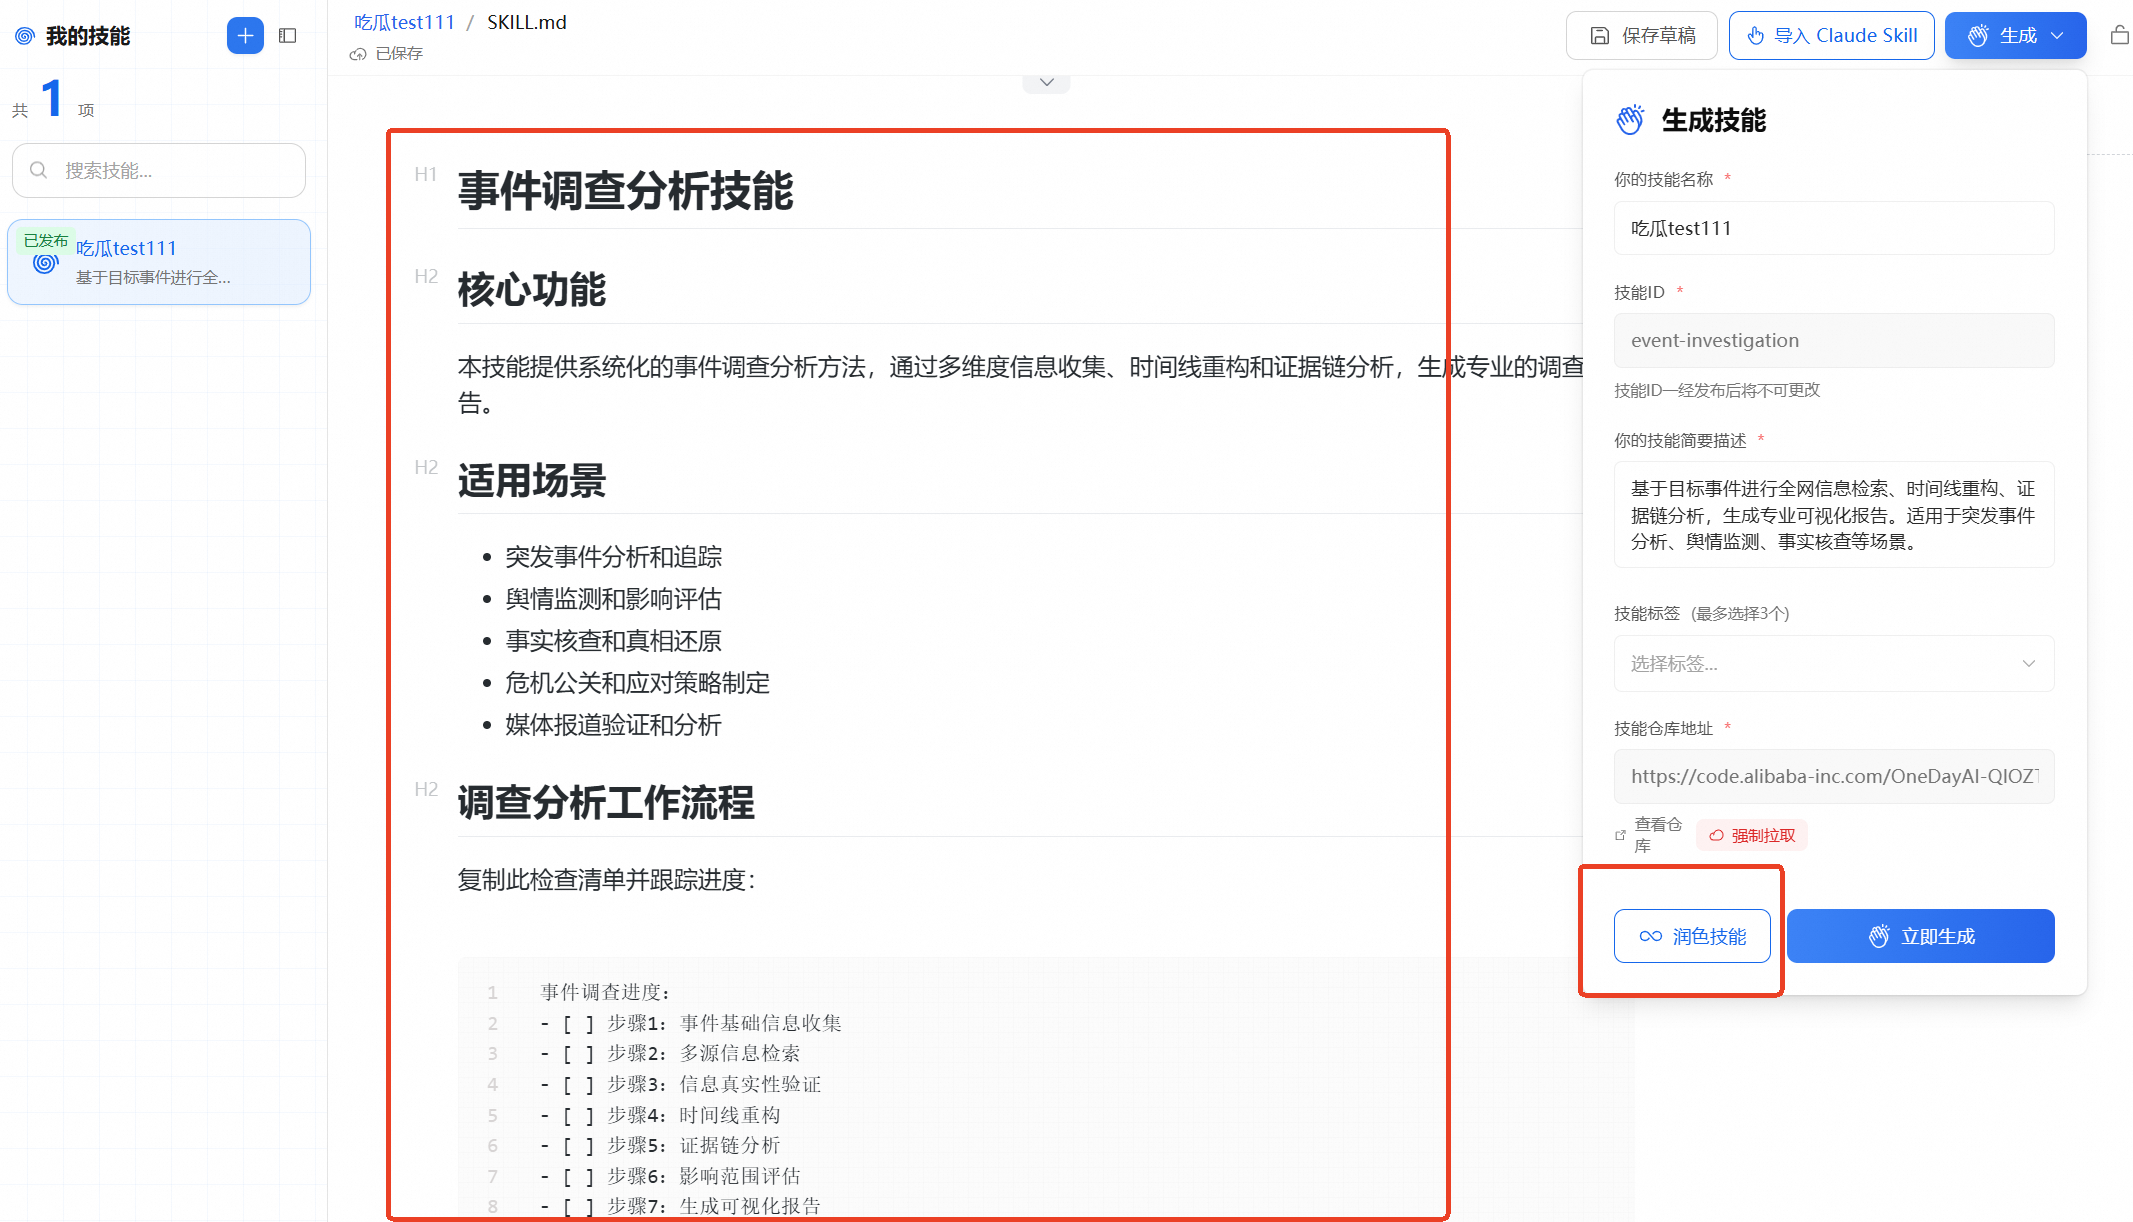Click the 我的技能 spiral logo icon
This screenshot has height=1222, width=2133.
(25, 36)
